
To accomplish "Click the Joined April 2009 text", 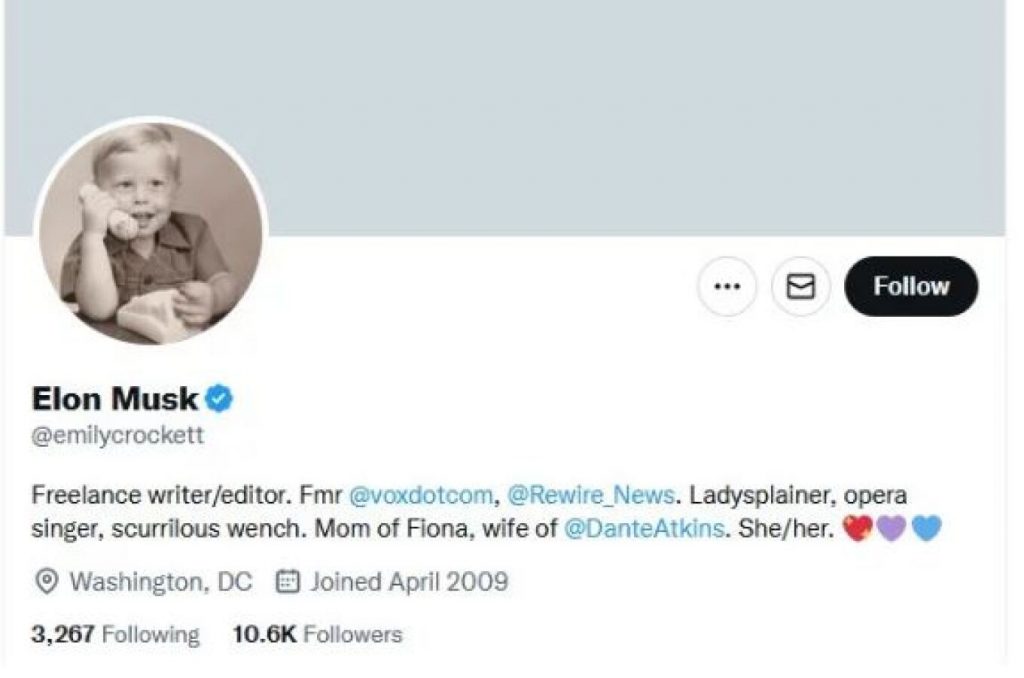I will [408, 581].
